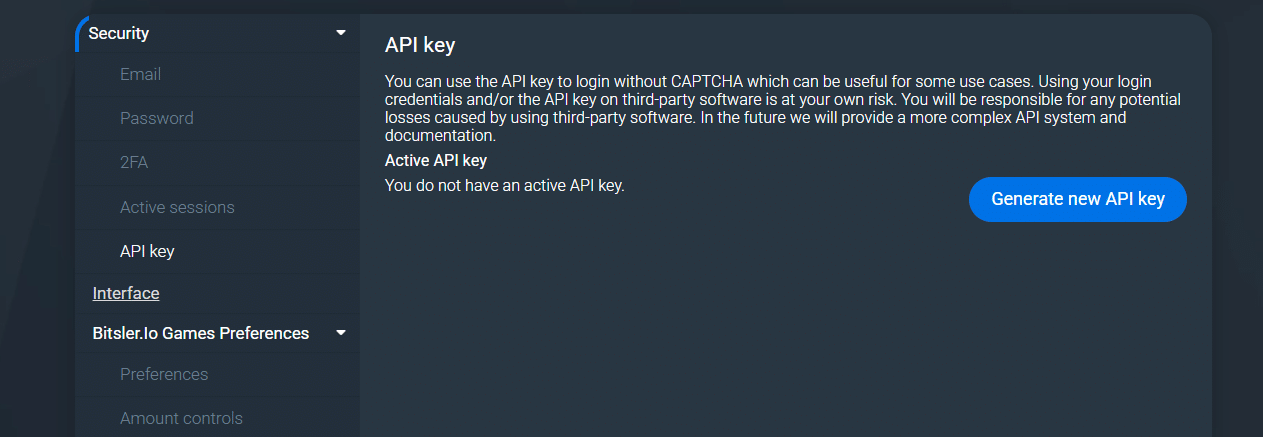Click the blue accent bar beside Security
Viewport: 1263px width, 437px height.
[79, 33]
